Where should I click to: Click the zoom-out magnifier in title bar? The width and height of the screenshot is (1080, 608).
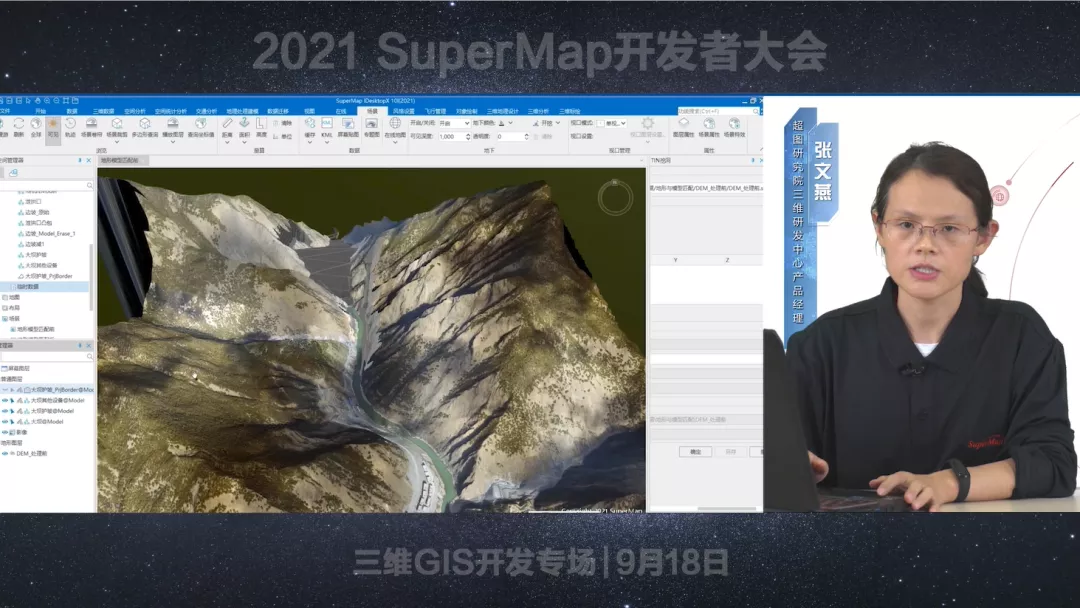tap(56, 101)
